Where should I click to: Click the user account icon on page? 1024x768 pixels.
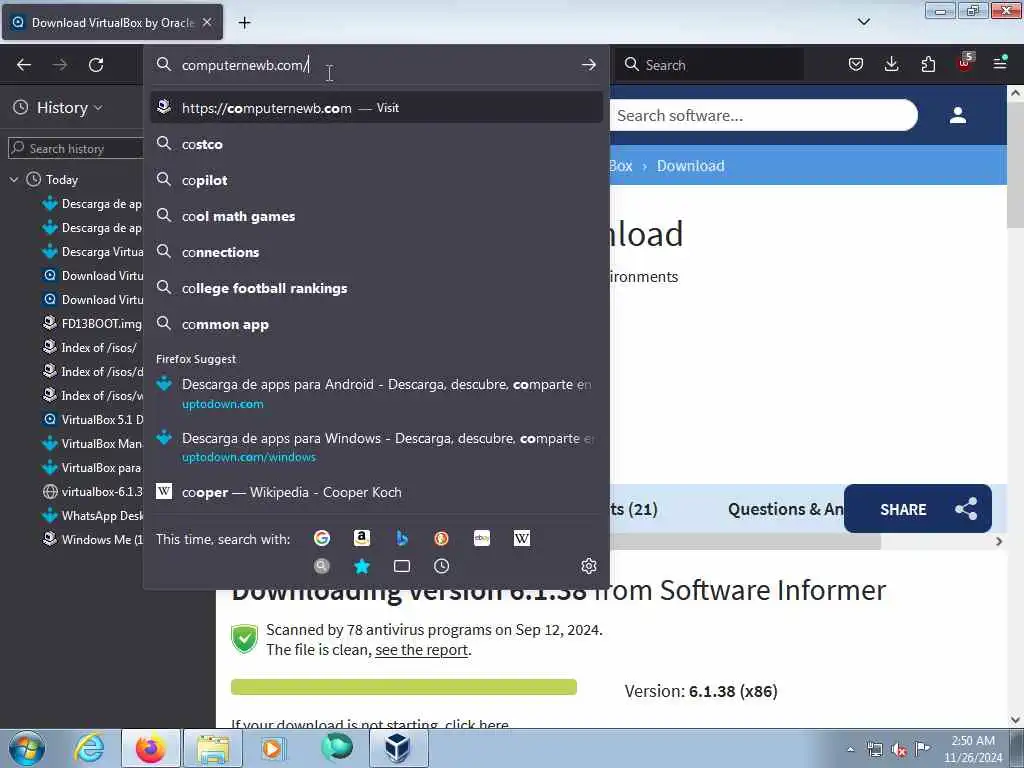pos(958,116)
